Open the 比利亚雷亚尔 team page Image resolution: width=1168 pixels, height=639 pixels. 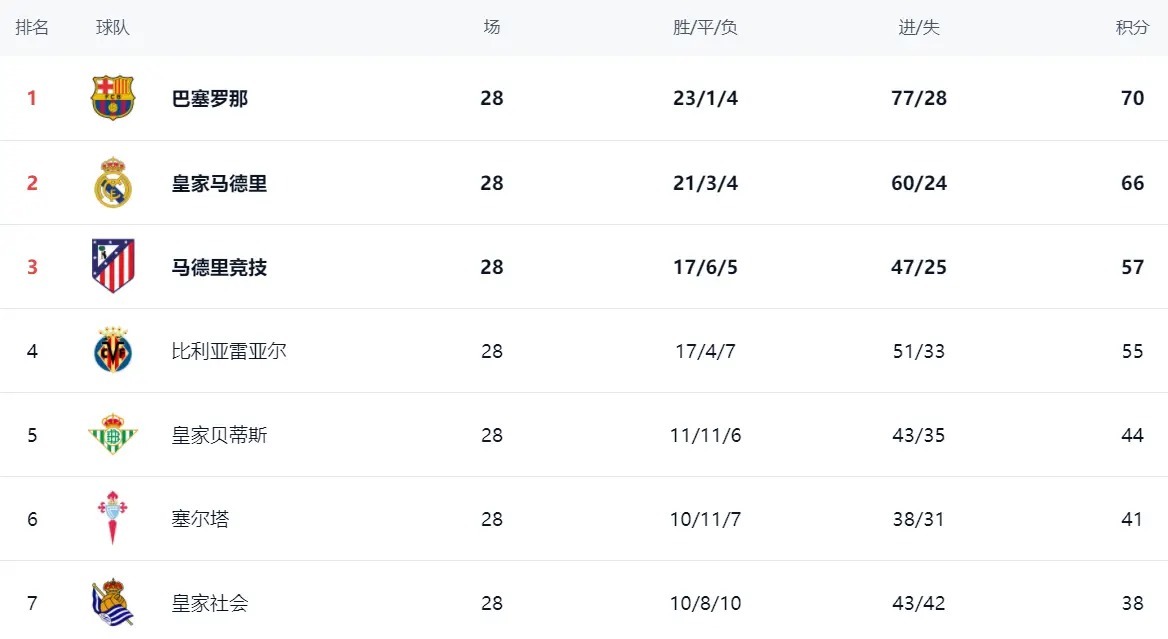[229, 352]
